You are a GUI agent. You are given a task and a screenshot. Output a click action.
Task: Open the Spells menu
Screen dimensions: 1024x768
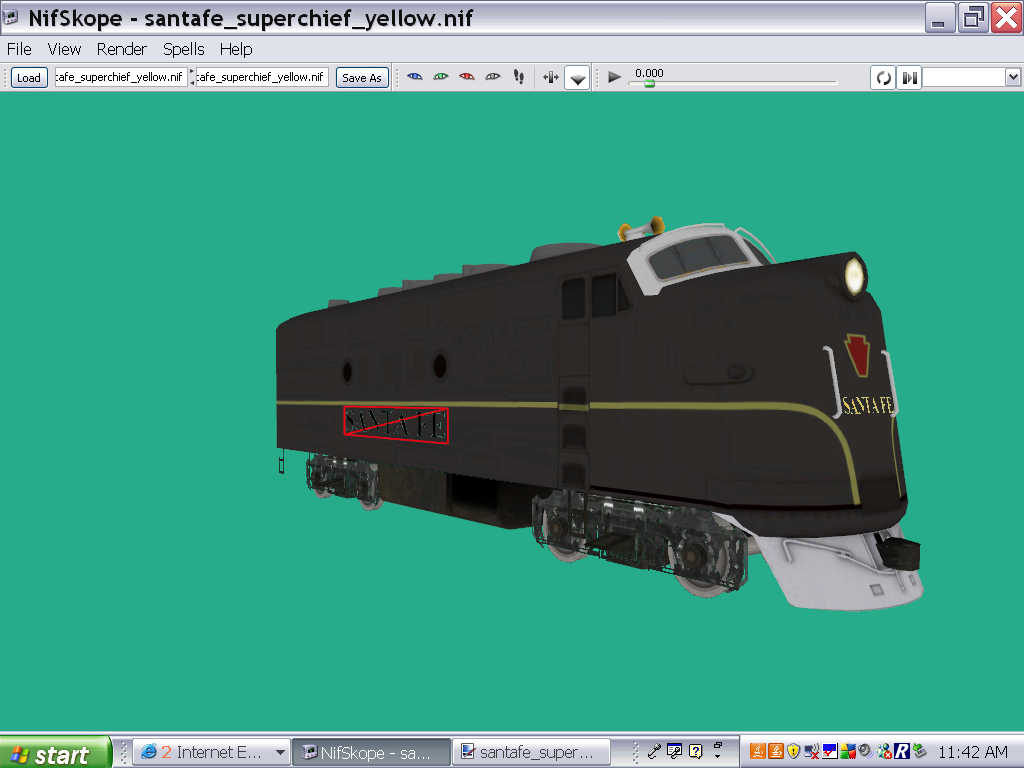pyautogui.click(x=184, y=49)
